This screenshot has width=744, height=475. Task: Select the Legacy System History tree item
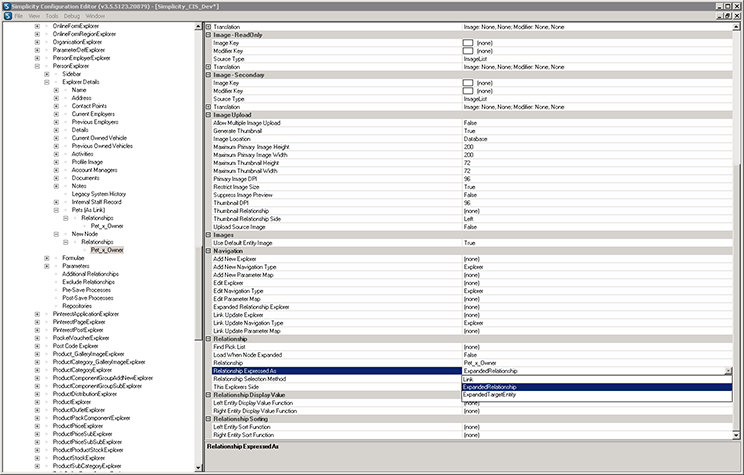pos(99,194)
